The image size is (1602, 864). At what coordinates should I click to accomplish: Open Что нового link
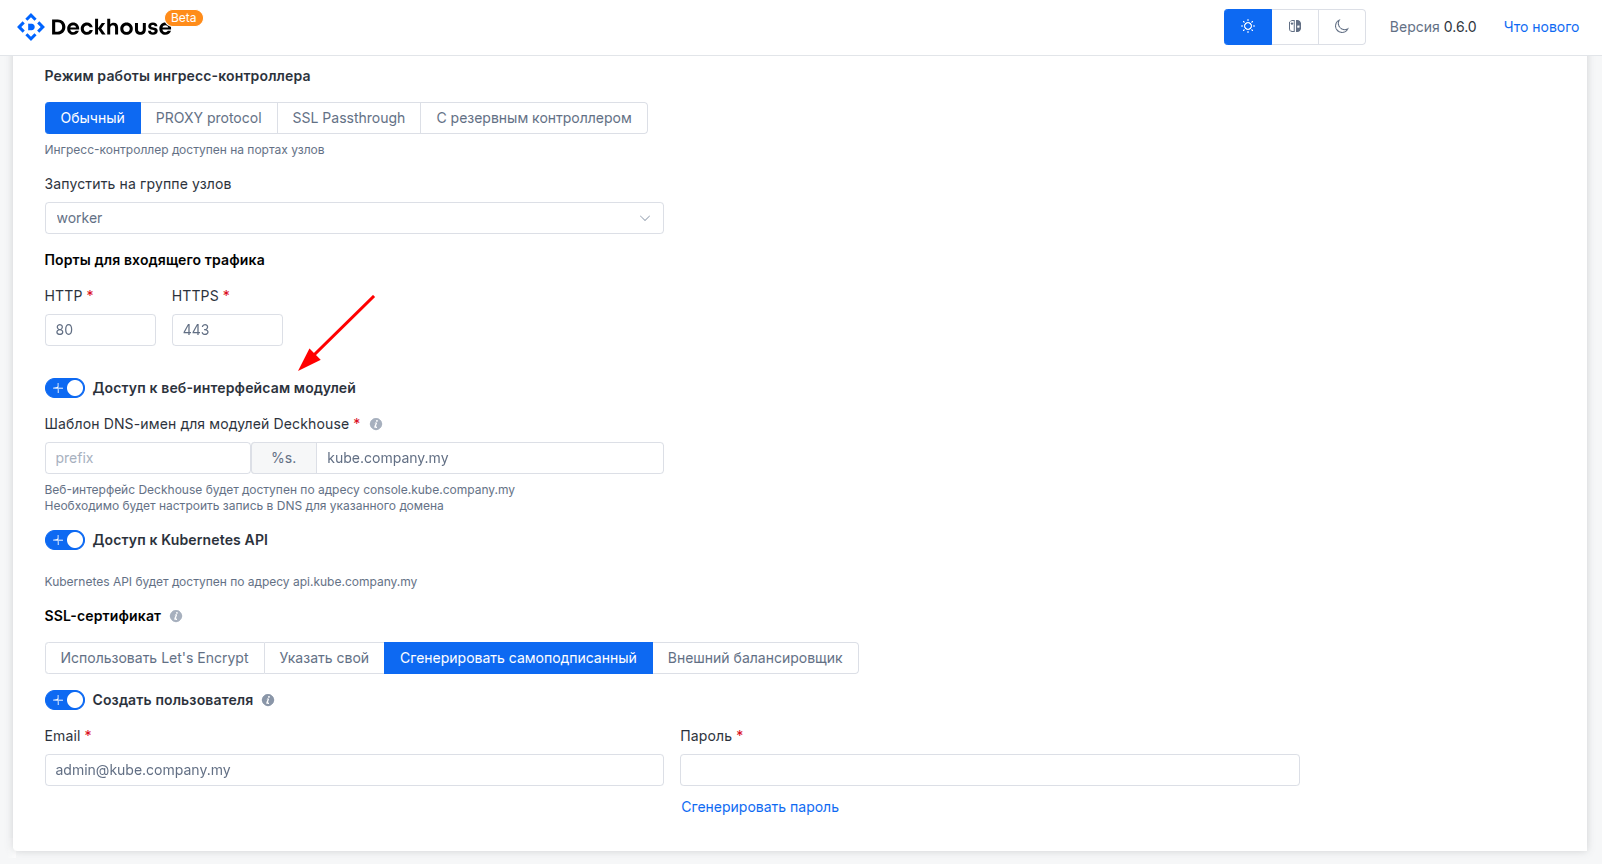coord(1541,27)
